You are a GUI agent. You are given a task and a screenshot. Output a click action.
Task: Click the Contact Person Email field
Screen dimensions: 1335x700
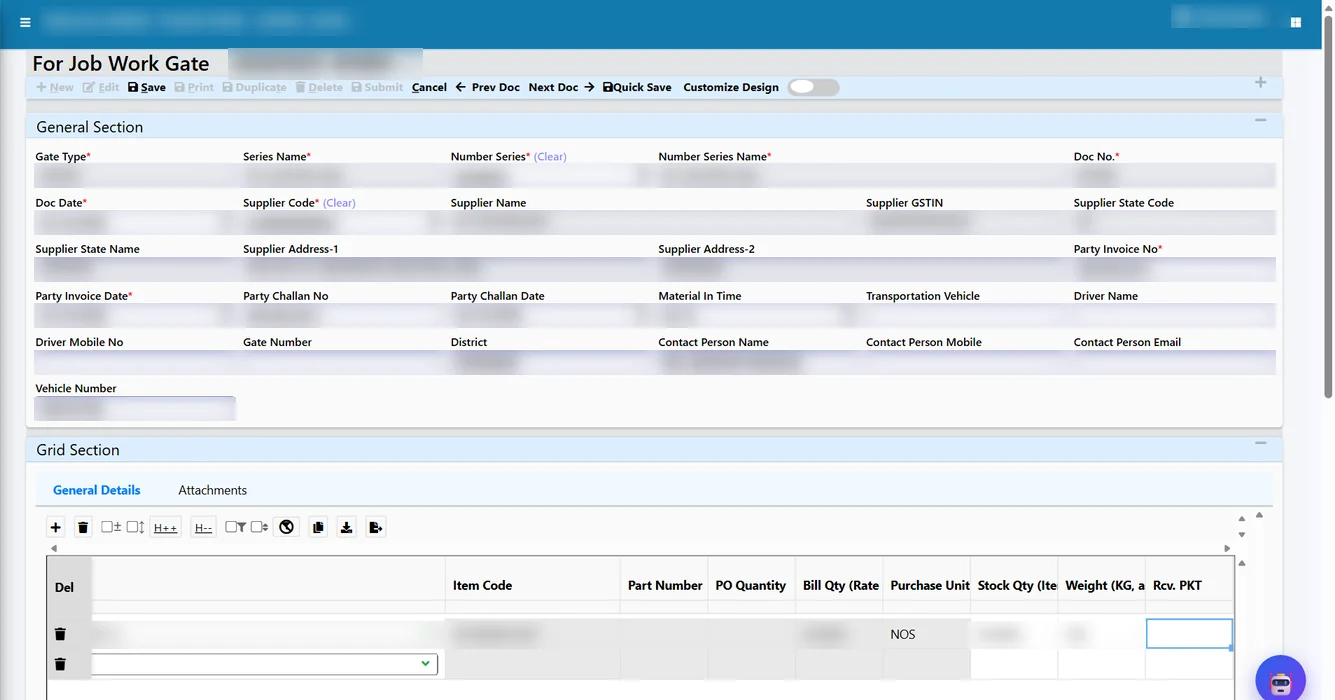[1174, 361]
